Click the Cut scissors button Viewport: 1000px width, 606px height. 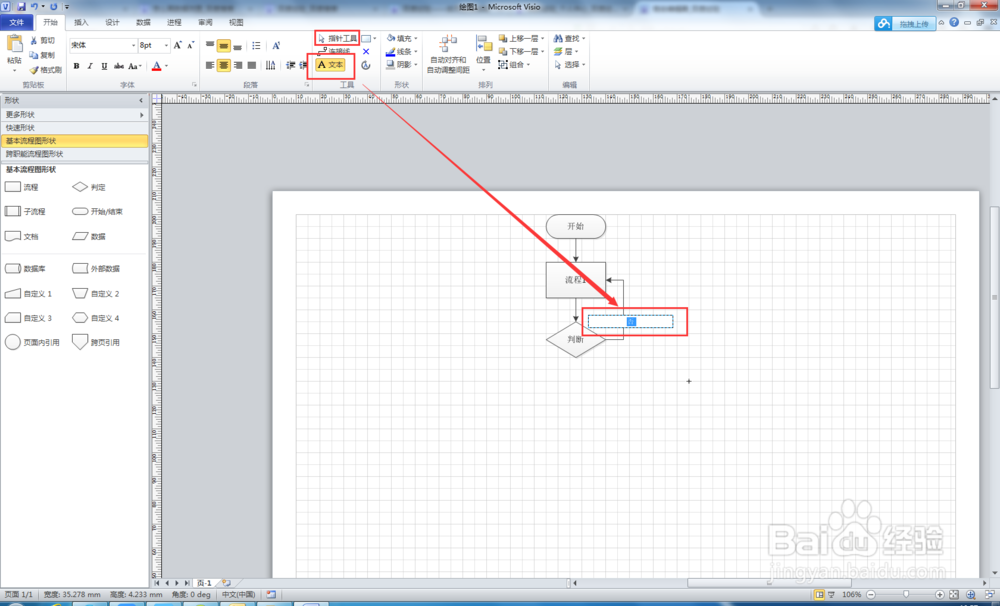[x=43, y=40]
